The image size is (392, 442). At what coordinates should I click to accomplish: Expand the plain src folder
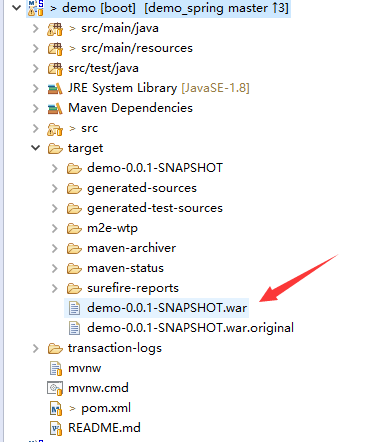click(x=35, y=128)
